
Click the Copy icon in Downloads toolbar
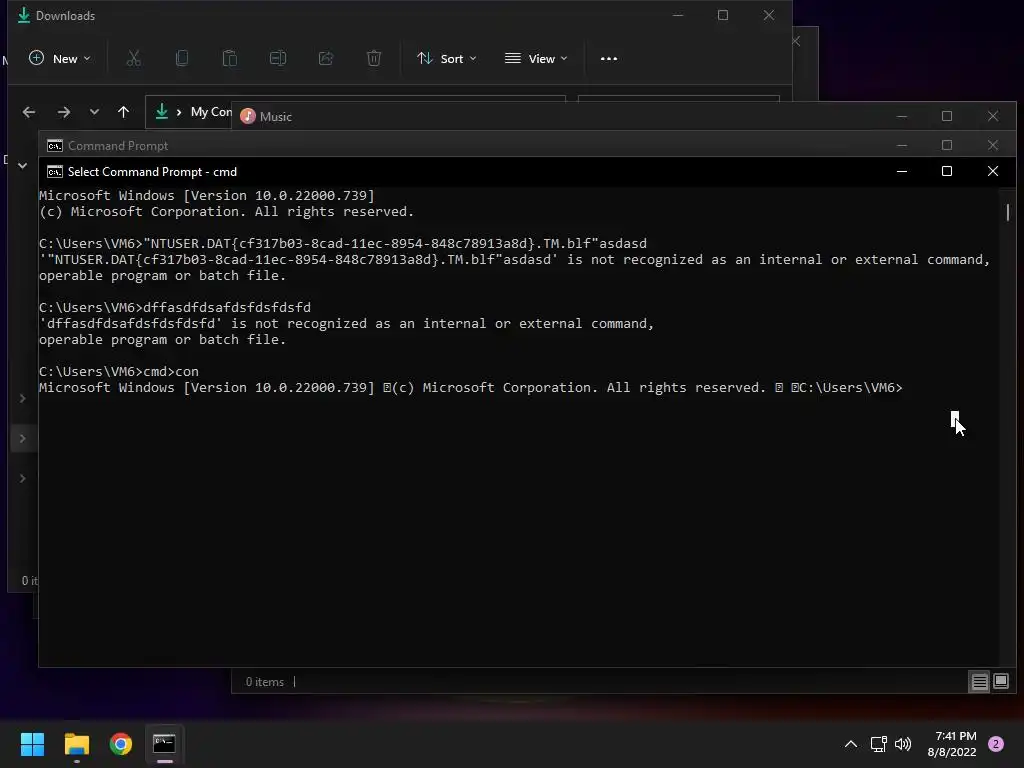(182, 59)
